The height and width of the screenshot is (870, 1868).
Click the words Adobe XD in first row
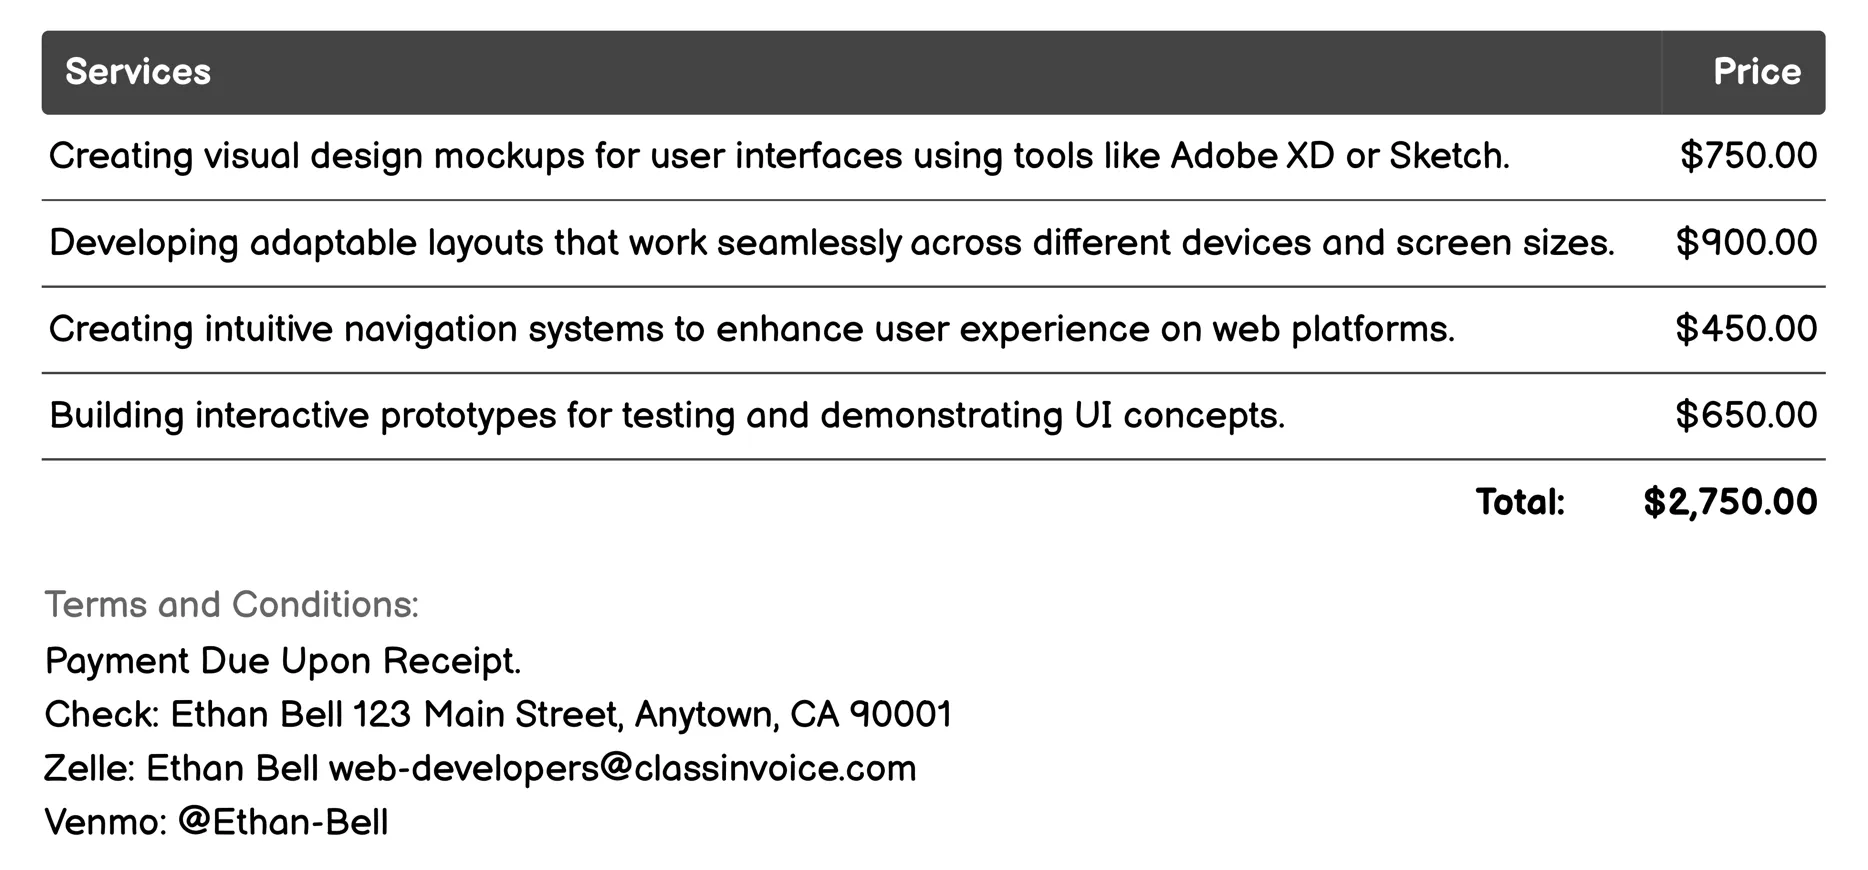point(1252,156)
